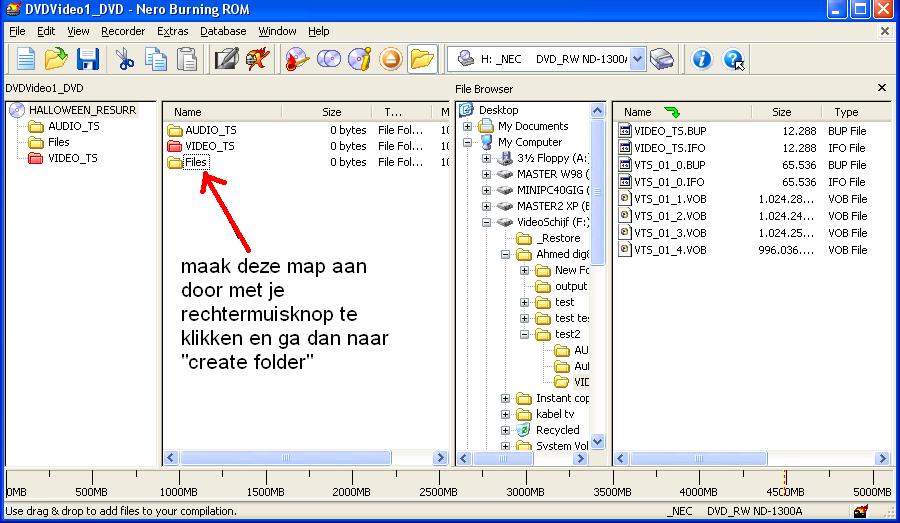This screenshot has height=523, width=900.
Task: Activate the context Help question-mark icon
Action: click(734, 59)
